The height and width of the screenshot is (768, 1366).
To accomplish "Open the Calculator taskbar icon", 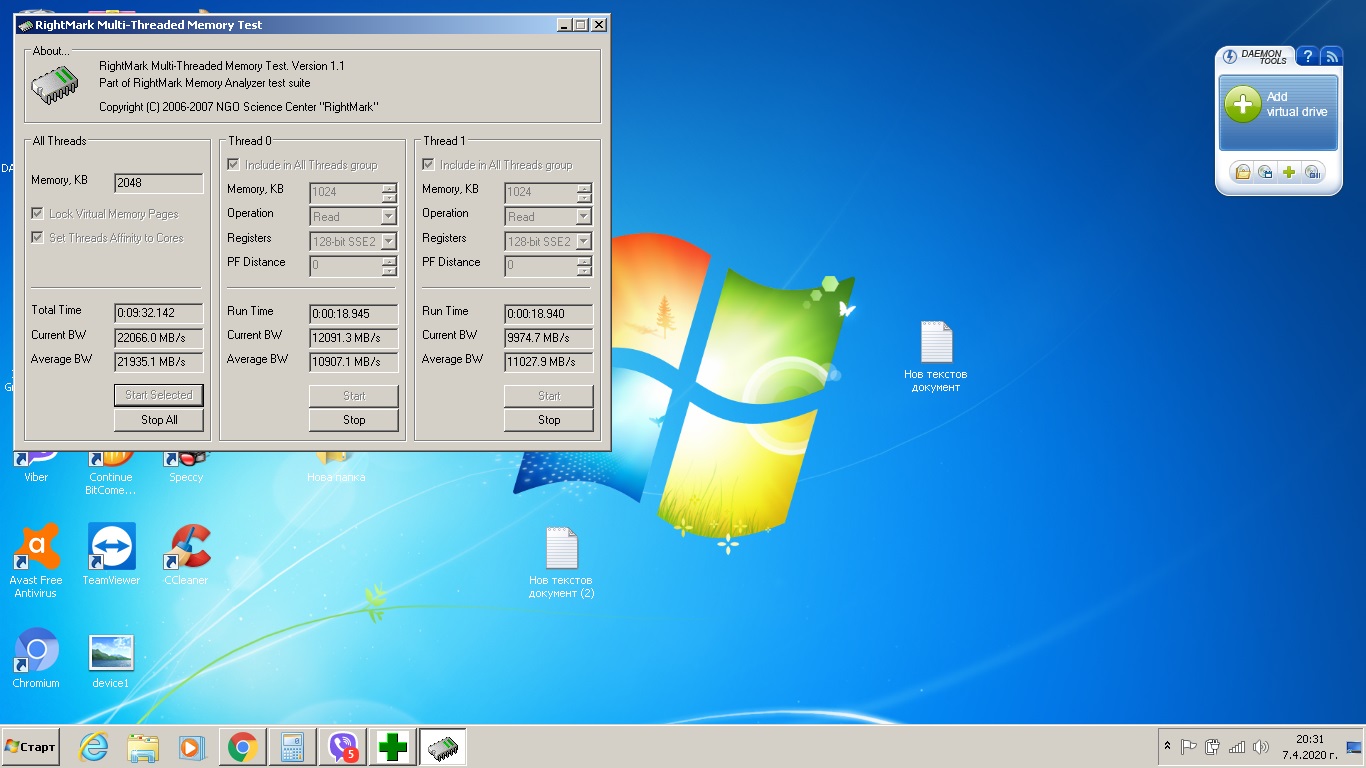I will 293,747.
